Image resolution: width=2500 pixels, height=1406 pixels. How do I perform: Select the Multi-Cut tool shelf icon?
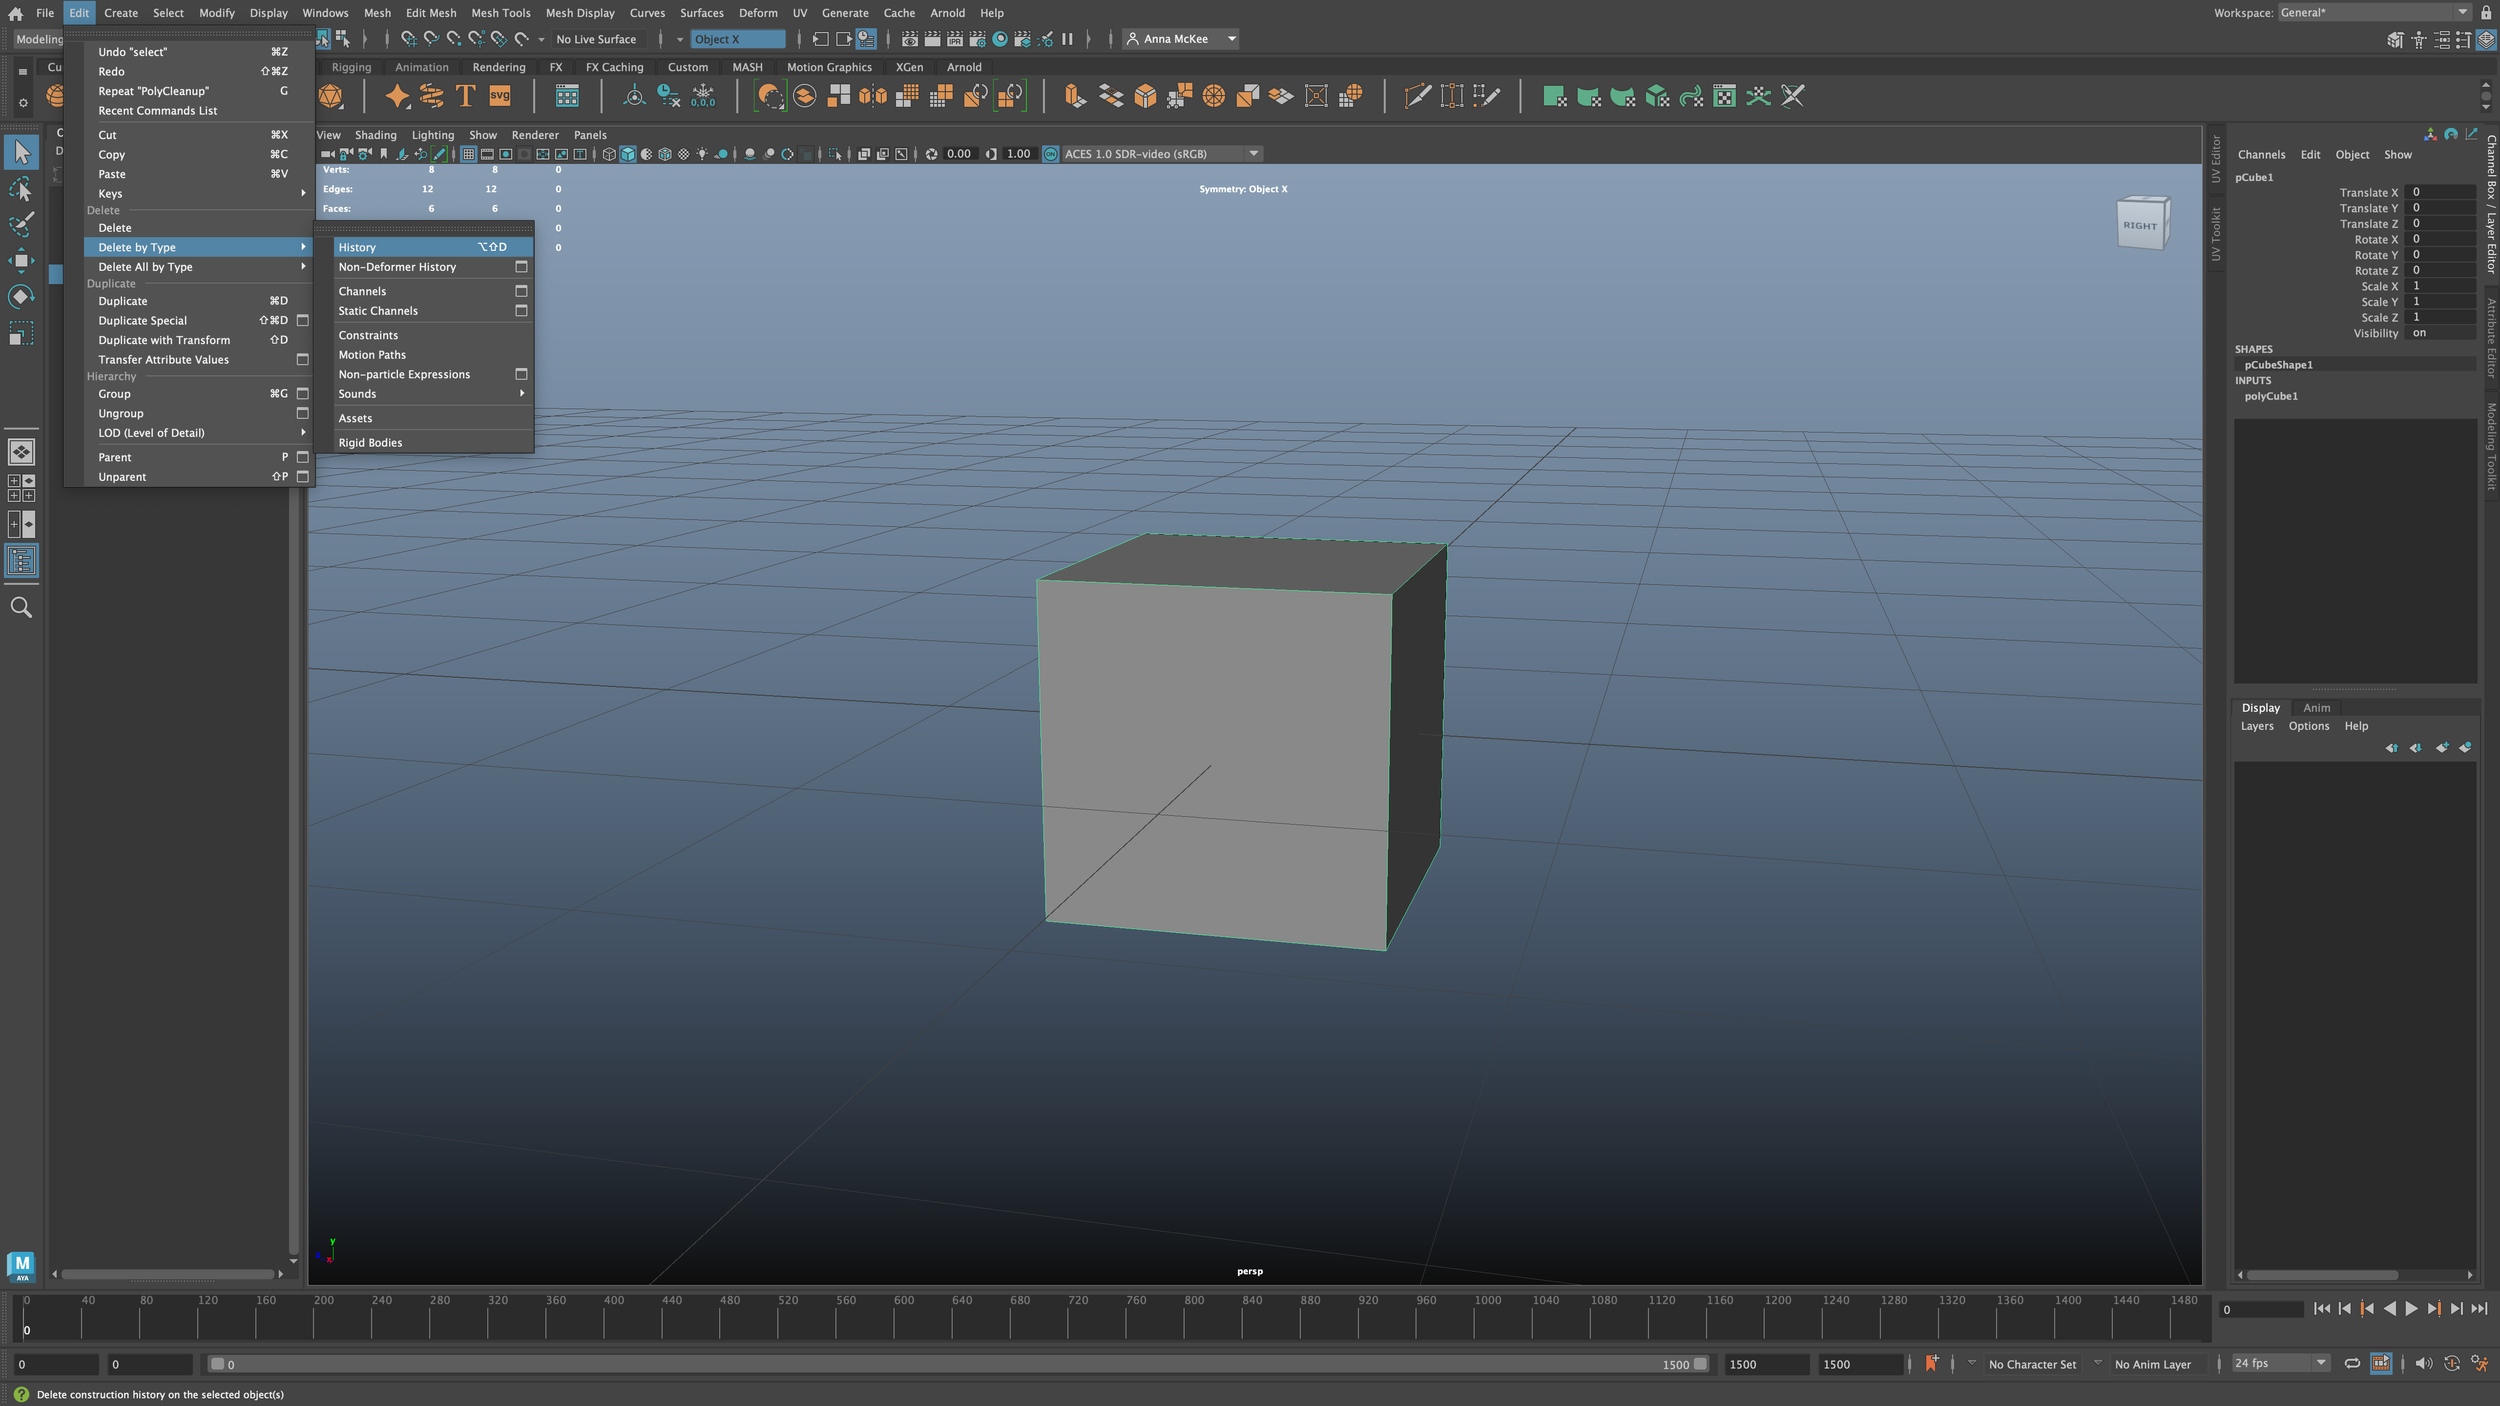1416,96
